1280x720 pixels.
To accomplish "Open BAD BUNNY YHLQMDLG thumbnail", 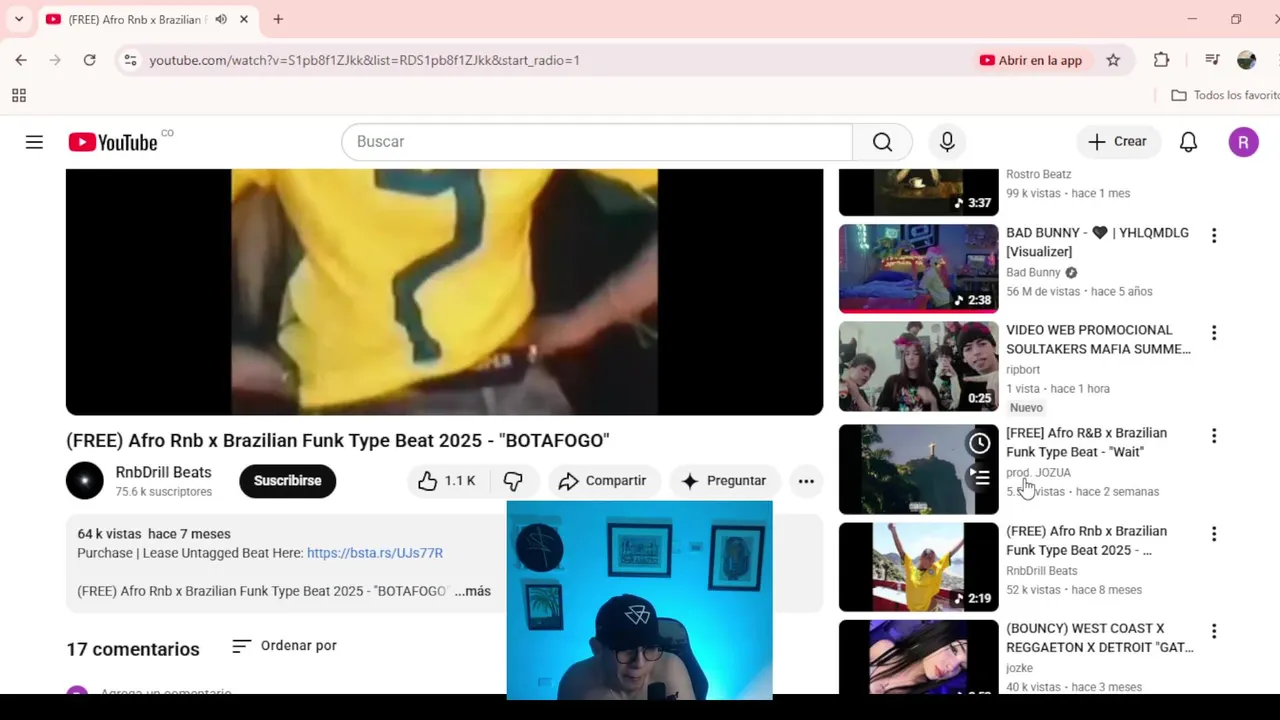I will (918, 268).
